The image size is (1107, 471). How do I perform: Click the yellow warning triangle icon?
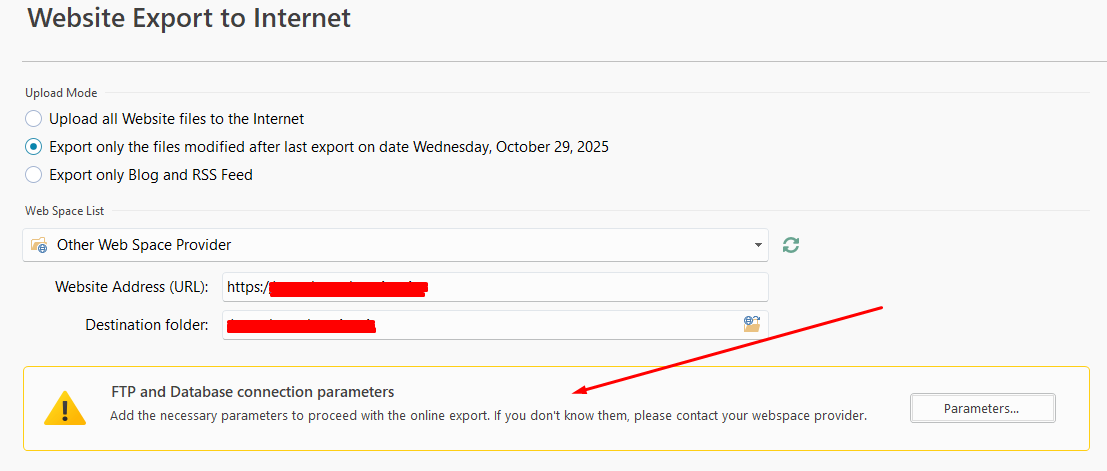point(65,408)
